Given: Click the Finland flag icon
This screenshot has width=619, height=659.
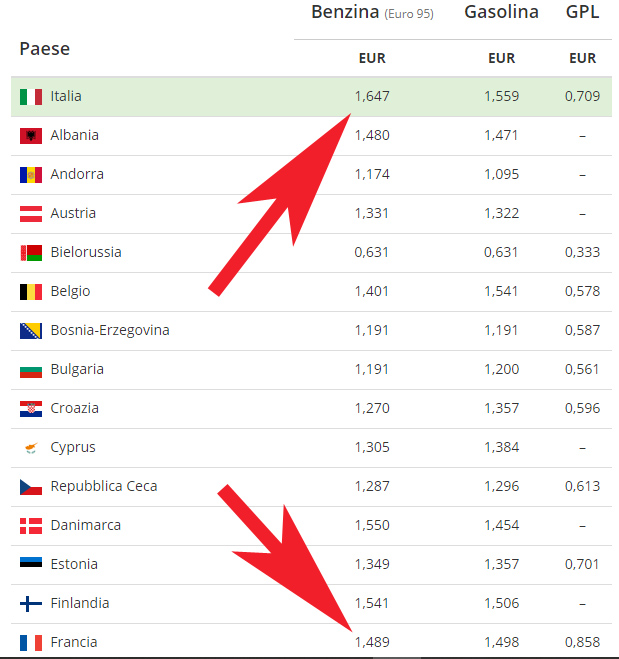Looking at the screenshot, I should [x=31, y=604].
